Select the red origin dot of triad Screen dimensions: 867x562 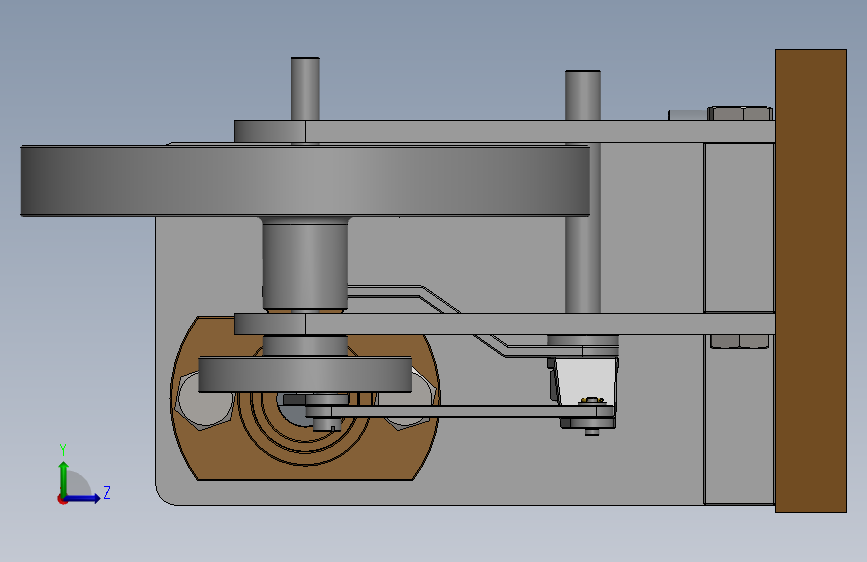62,499
